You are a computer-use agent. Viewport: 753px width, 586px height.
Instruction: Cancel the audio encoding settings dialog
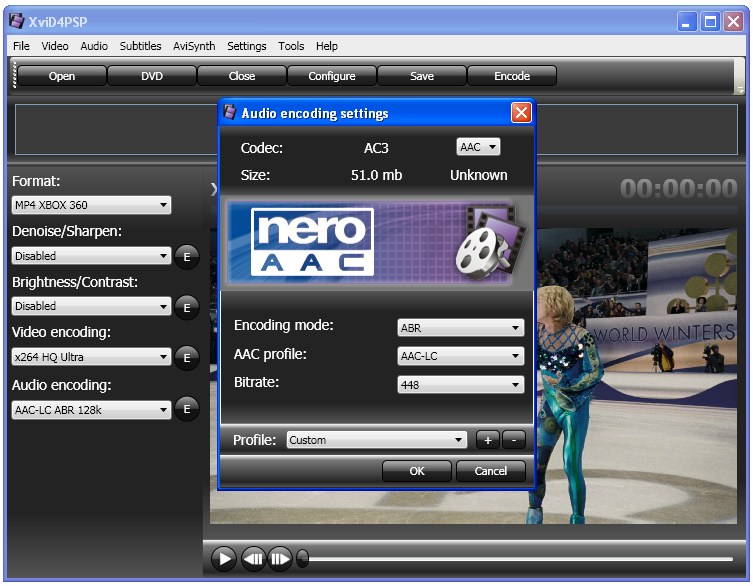coord(491,471)
